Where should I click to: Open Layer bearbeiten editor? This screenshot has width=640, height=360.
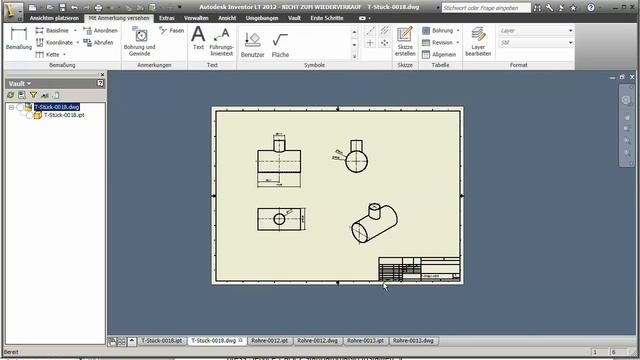[x=478, y=41]
